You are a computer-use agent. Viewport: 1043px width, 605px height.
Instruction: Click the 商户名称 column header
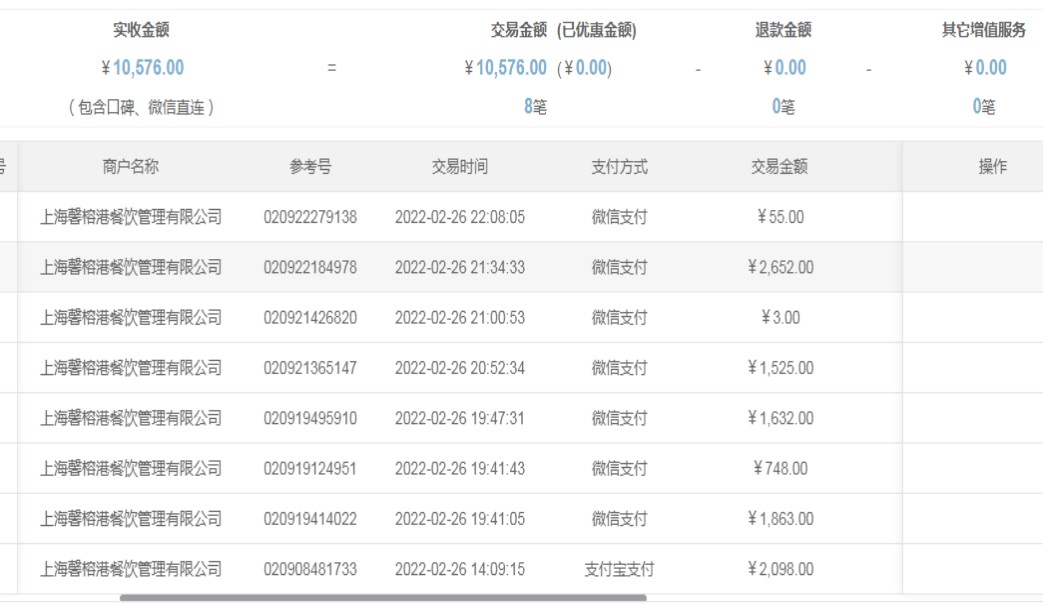(130, 167)
